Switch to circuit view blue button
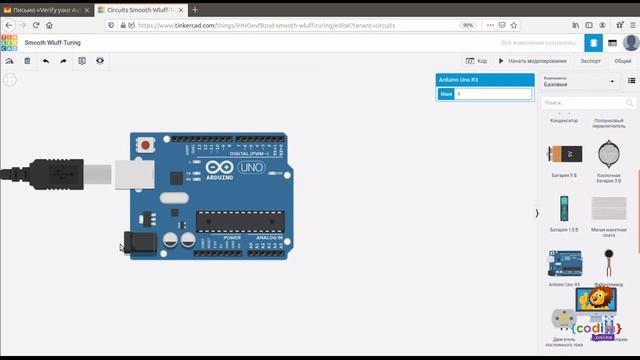640x360 pixels. (593, 43)
